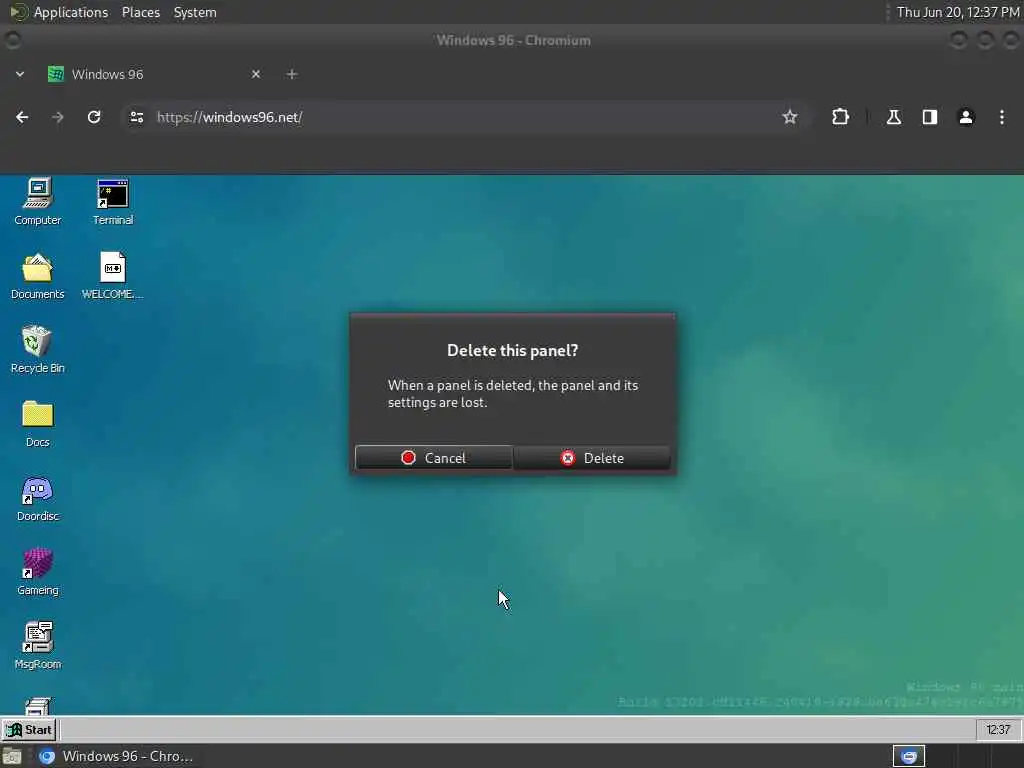Screen dimensions: 1024x768
Task: Open the Chromium three-dot menu
Action: click(x=1002, y=117)
